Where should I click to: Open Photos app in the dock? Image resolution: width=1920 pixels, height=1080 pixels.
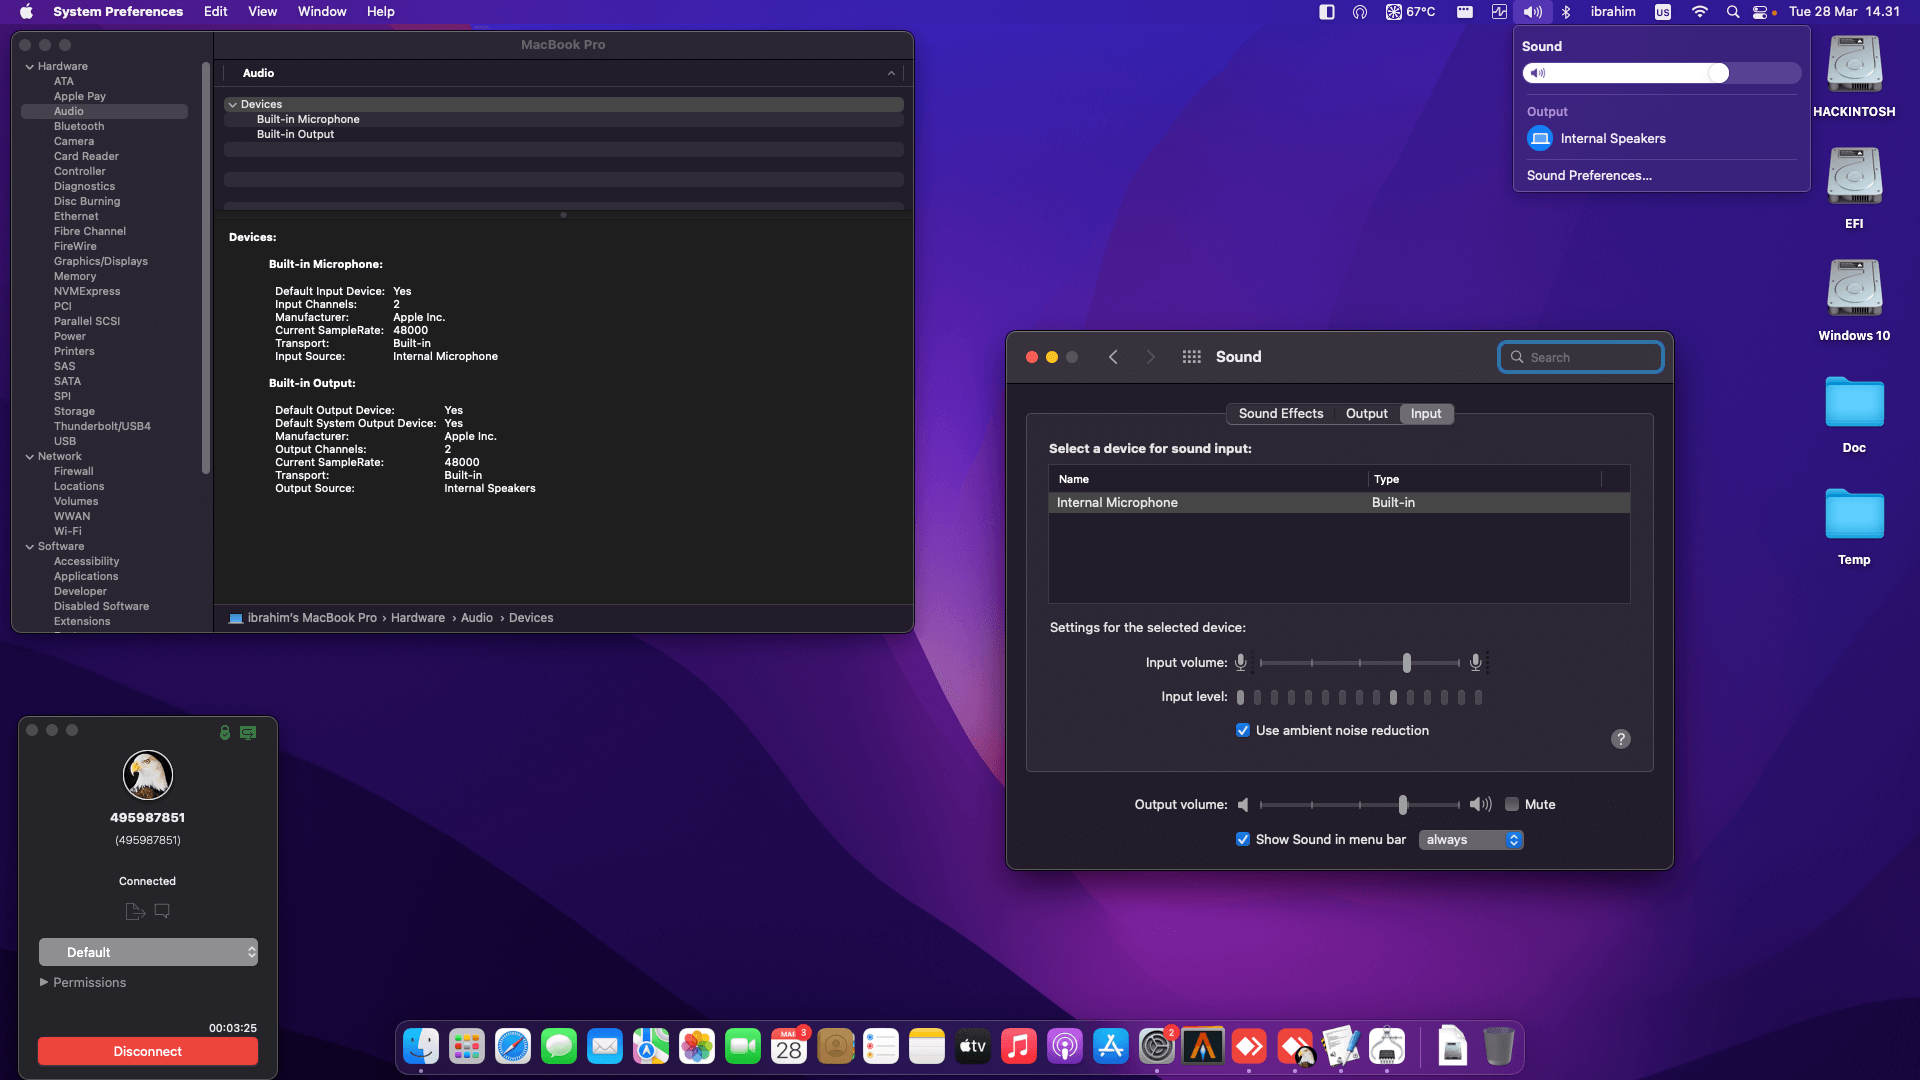[697, 1047]
